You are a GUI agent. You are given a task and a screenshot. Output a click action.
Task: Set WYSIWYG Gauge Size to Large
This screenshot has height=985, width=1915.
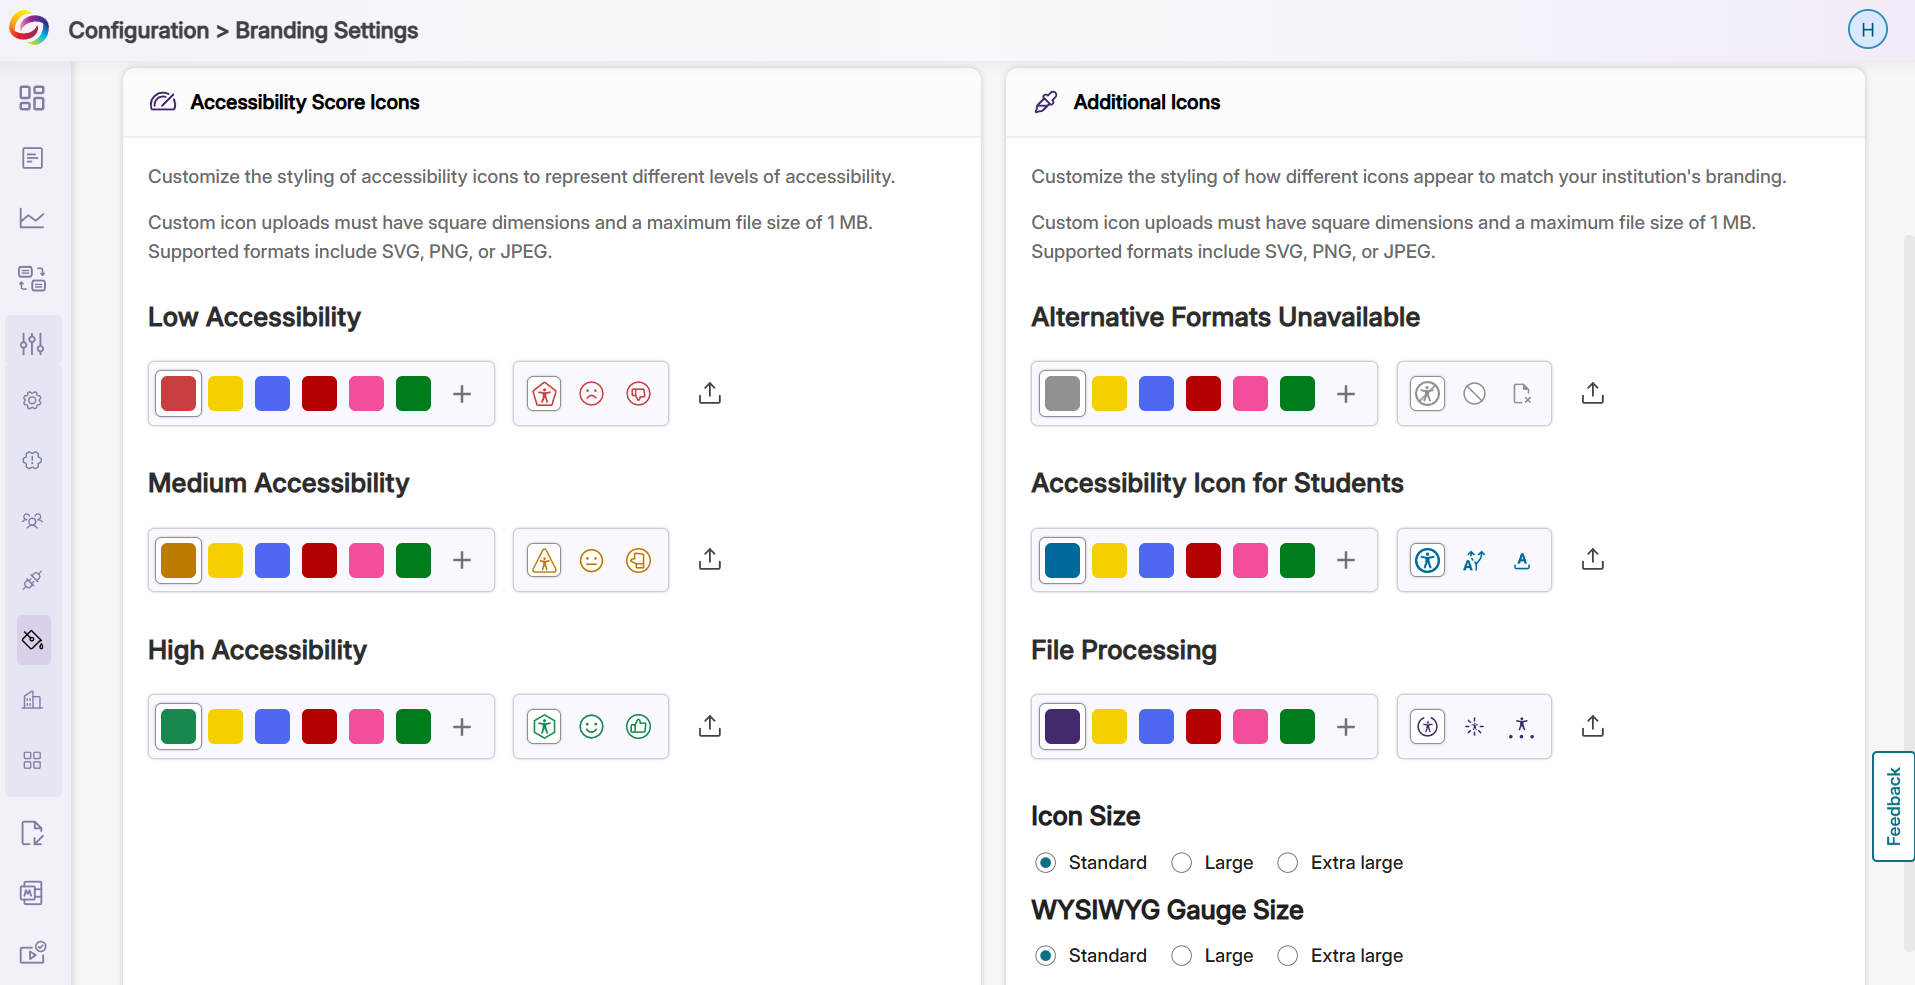(x=1182, y=956)
